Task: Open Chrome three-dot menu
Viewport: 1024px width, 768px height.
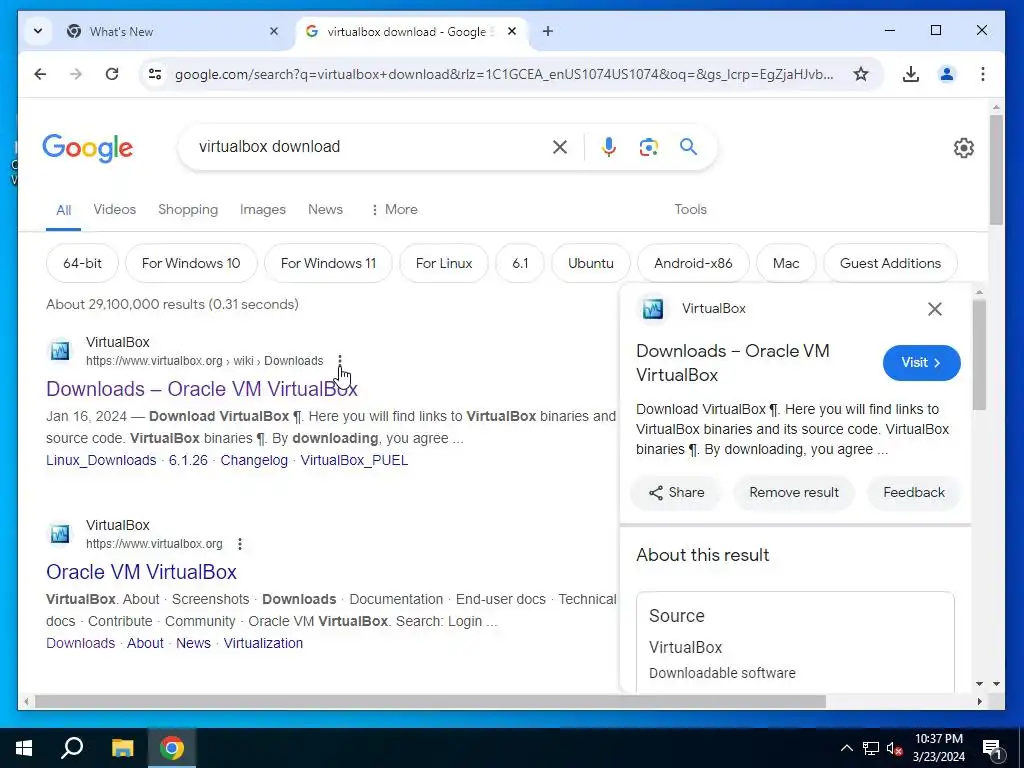Action: click(x=982, y=74)
